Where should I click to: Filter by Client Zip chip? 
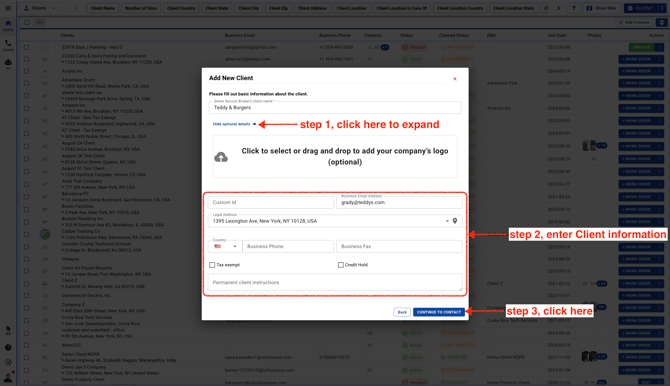(x=278, y=8)
